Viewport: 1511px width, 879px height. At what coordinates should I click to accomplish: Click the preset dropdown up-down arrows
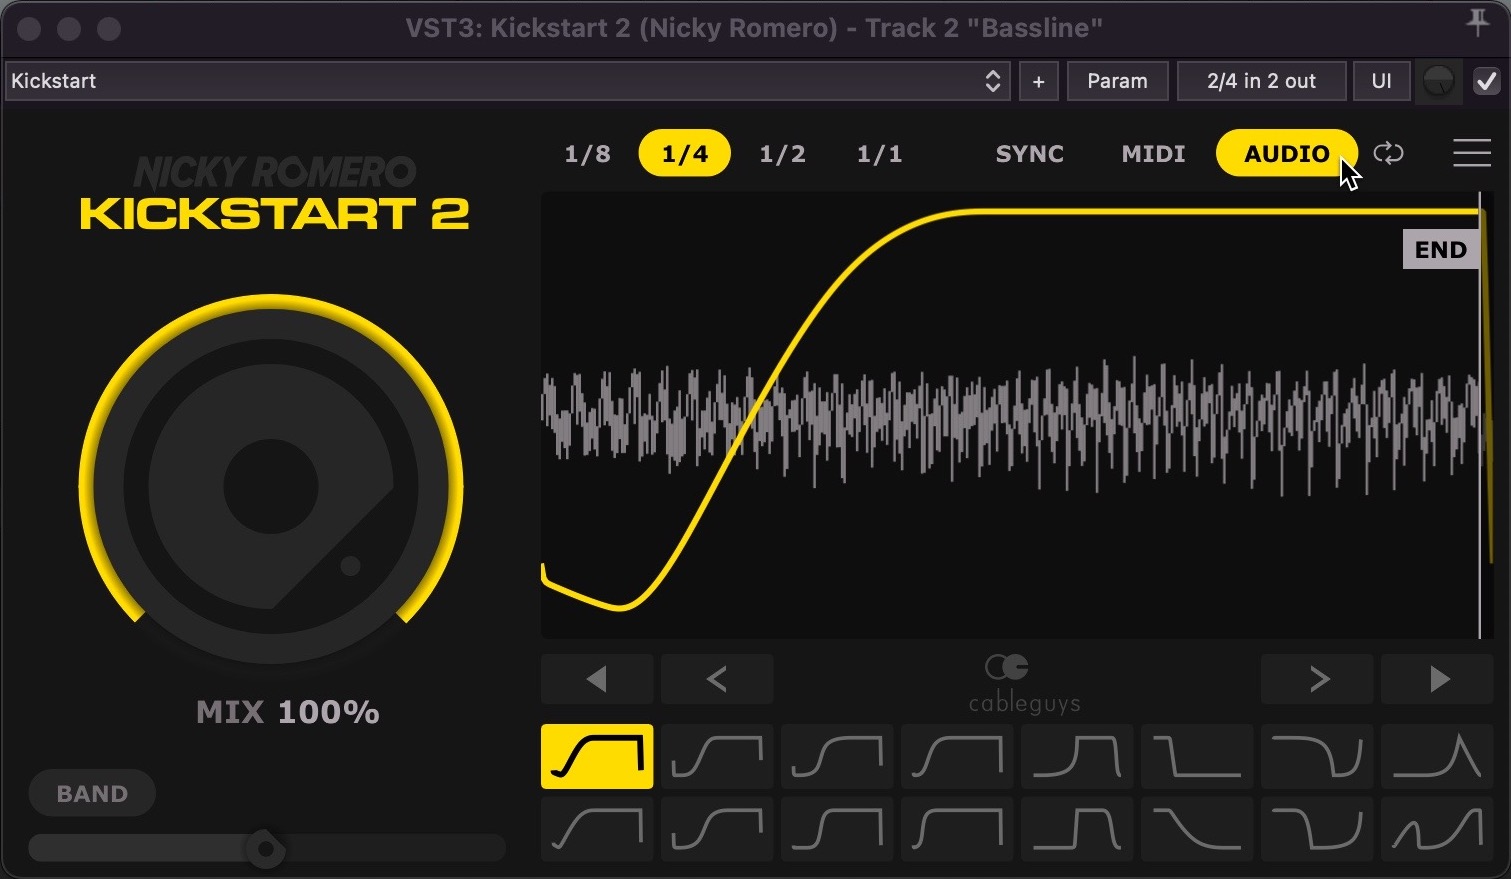[x=992, y=81]
